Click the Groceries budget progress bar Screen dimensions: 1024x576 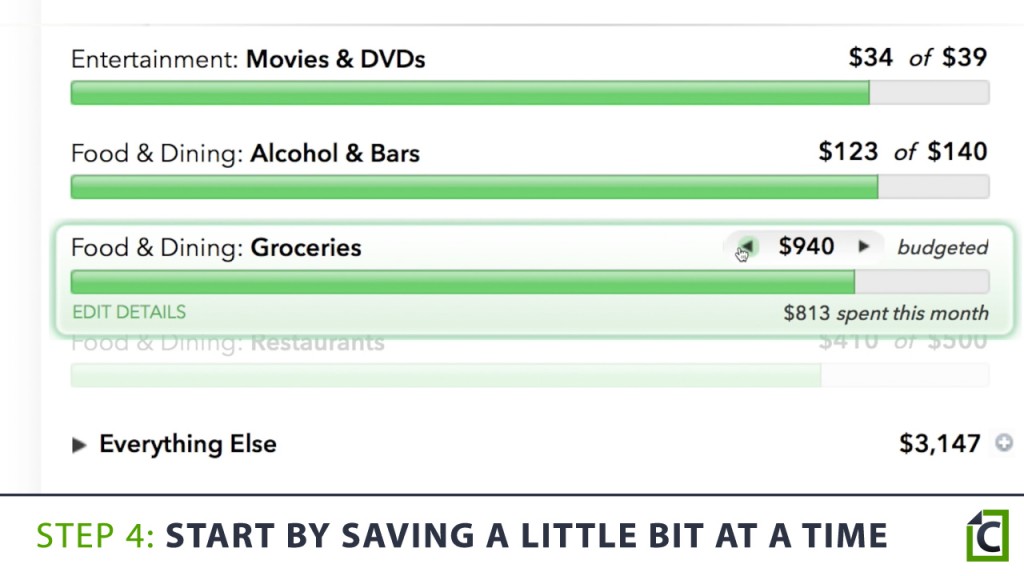(x=529, y=281)
